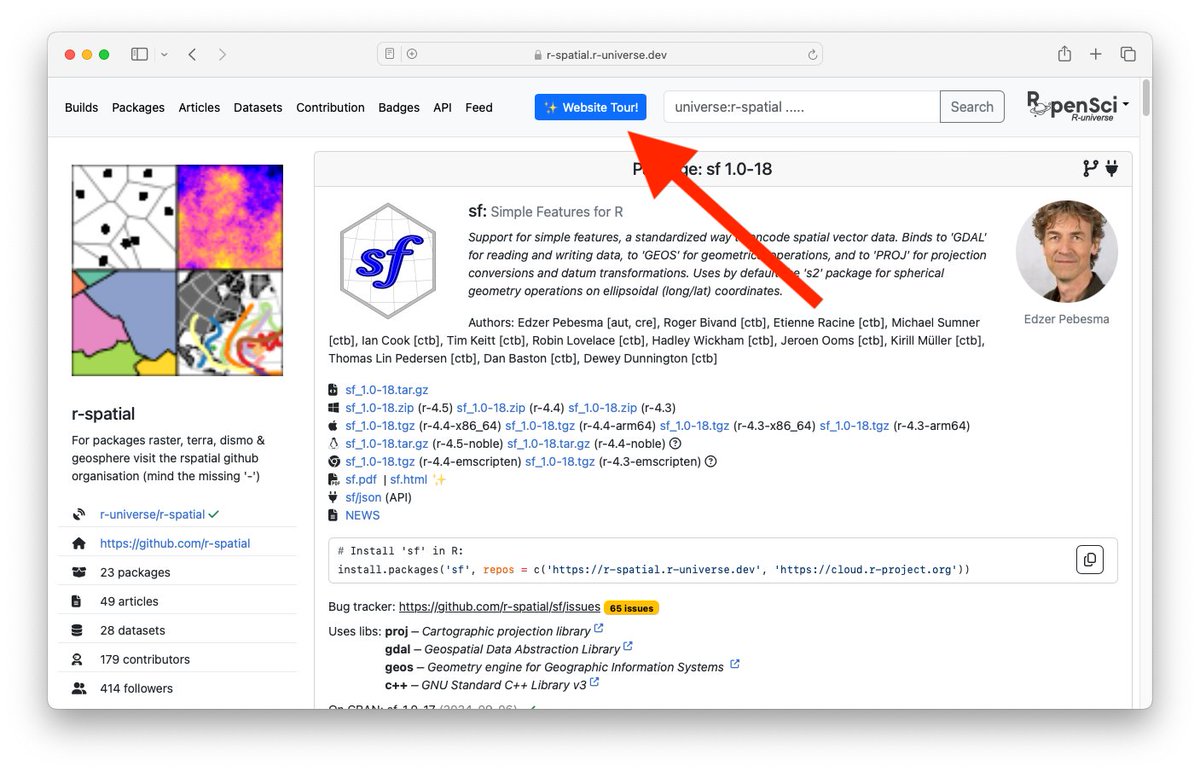Download sf_1.0-18.tgz for r-4.3-x86_64
The width and height of the screenshot is (1200, 772).
[x=694, y=426]
